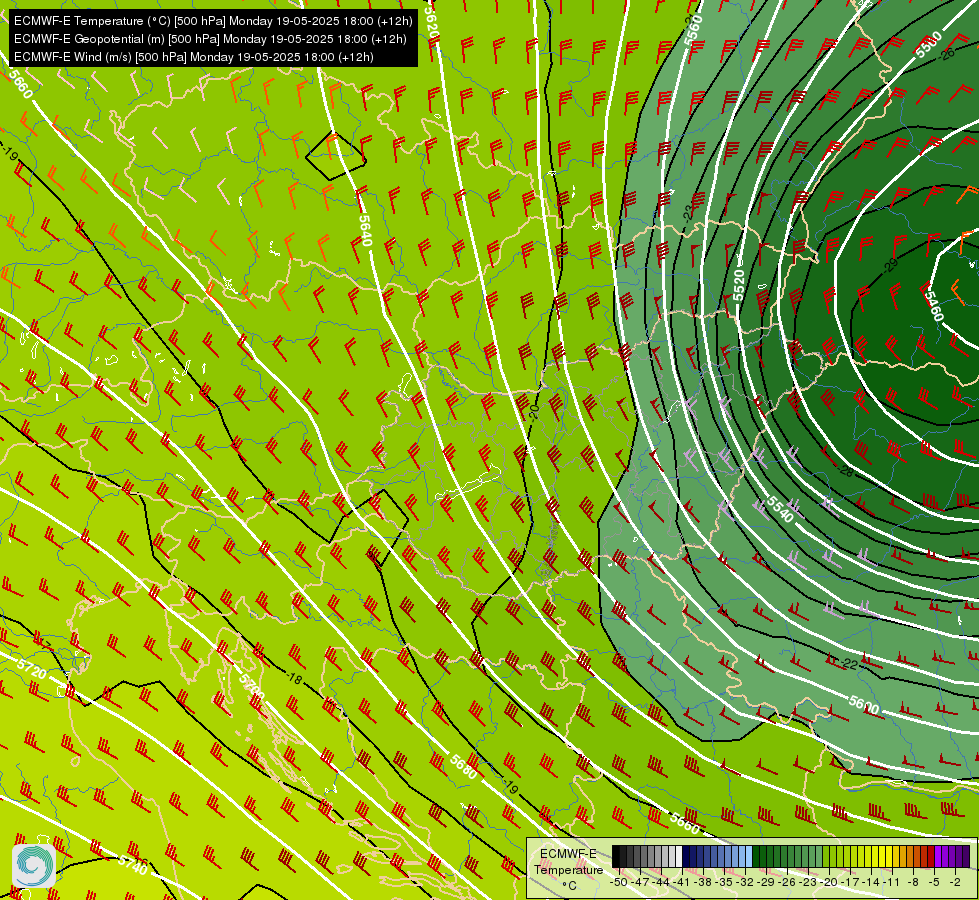
Task: Click the legend title ECMWF-E Temperature °C
Action: (x=568, y=869)
